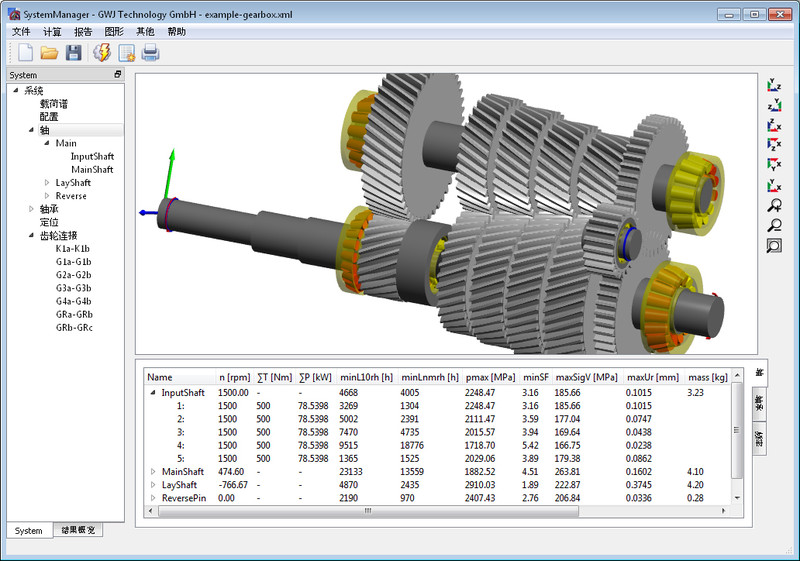This screenshot has width=800, height=561.
Task: Select InputShaft in the System tree
Action: coord(92,157)
